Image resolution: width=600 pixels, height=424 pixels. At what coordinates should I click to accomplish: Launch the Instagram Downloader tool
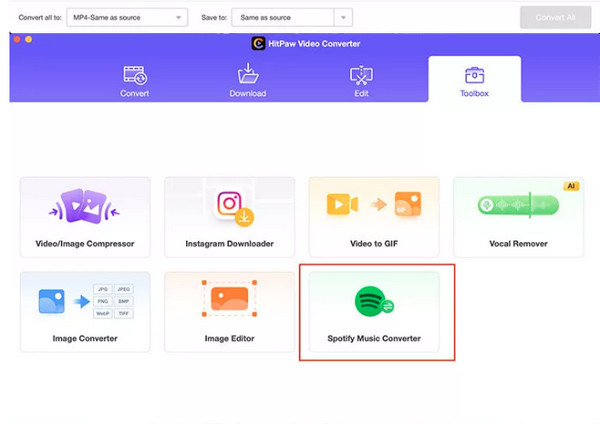[x=230, y=217]
